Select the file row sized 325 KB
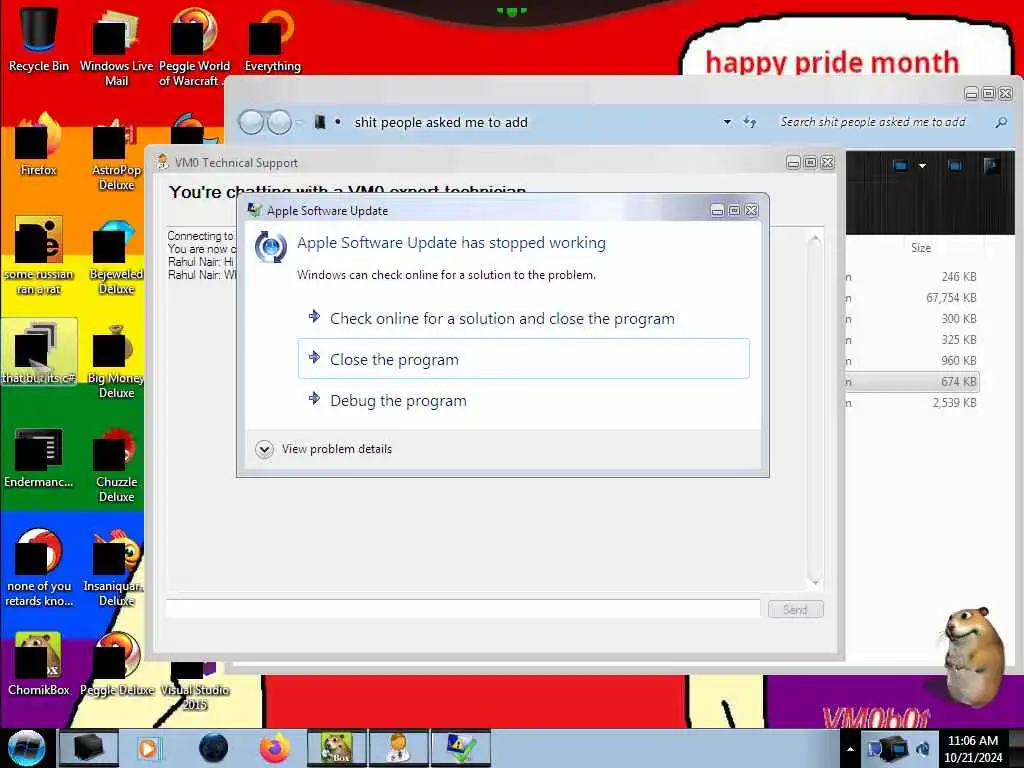Screen dimensions: 1024x768 [913, 340]
